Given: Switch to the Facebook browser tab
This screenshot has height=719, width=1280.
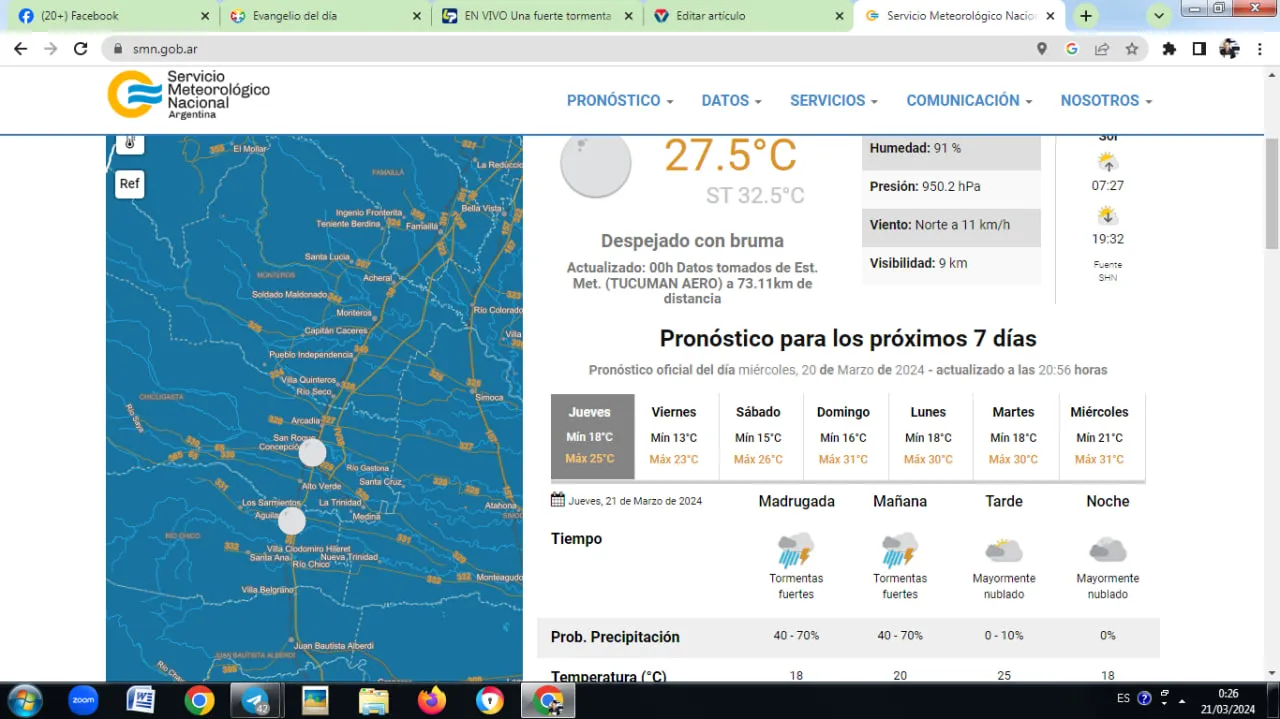Looking at the screenshot, I should pos(110,15).
